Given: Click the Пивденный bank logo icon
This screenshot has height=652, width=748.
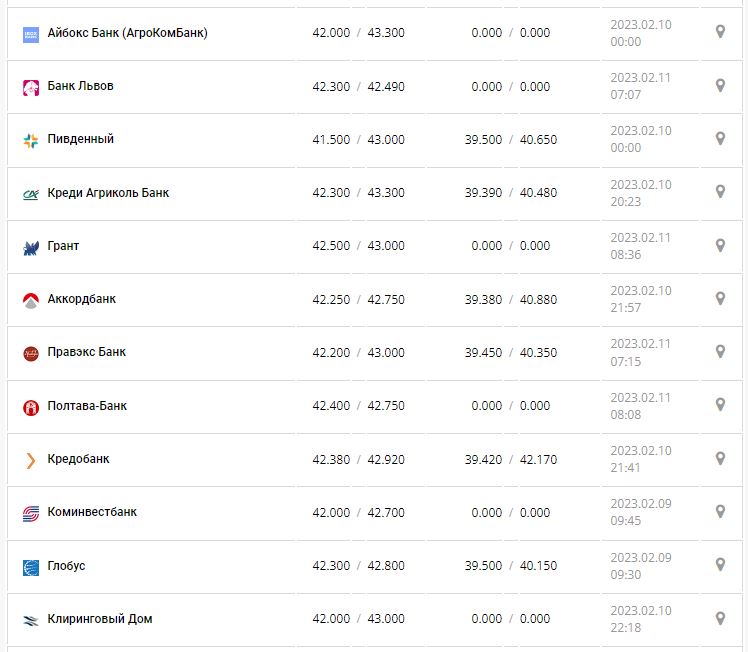Looking at the screenshot, I should point(30,140).
